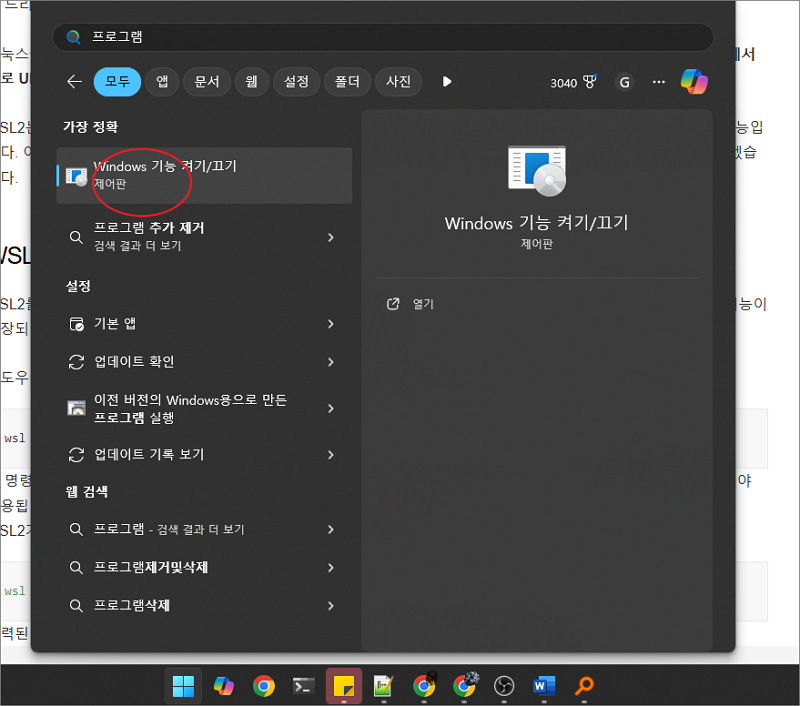The image size is (800, 706).
Task: Open orange magnifier search app on taskbar
Action: coord(584,686)
